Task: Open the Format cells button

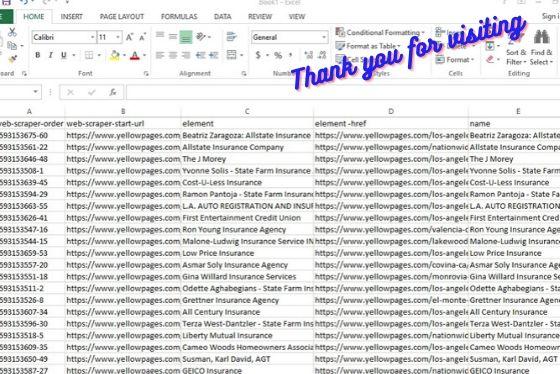Action: pyautogui.click(x=454, y=60)
